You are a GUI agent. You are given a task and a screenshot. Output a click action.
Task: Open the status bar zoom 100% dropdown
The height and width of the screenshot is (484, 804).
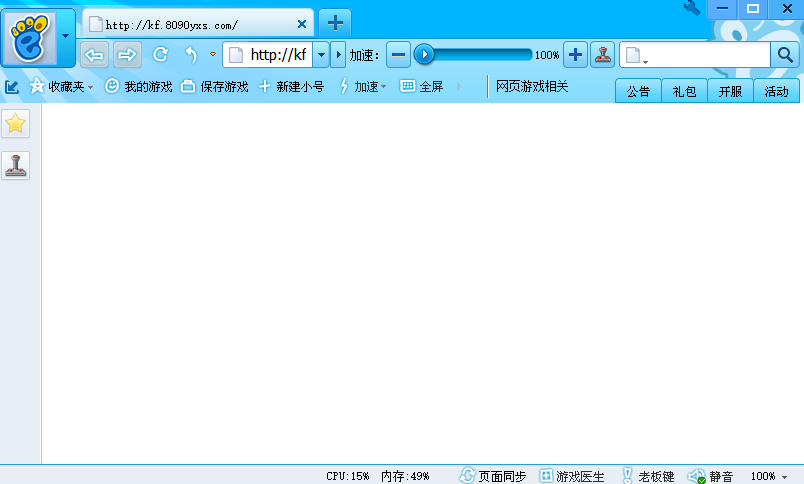tap(769, 476)
